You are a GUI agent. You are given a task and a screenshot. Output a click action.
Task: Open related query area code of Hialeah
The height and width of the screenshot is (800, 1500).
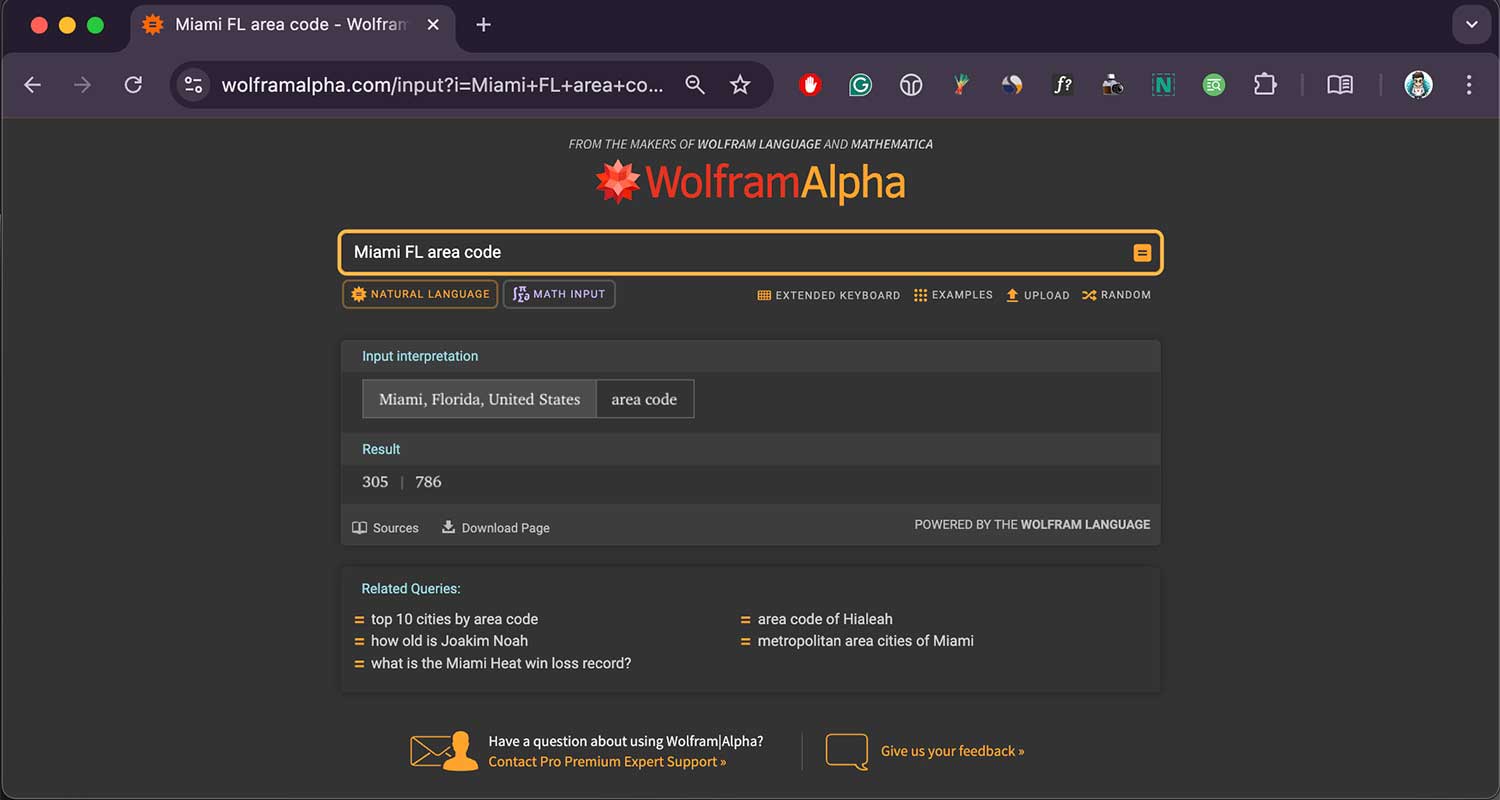coord(824,619)
